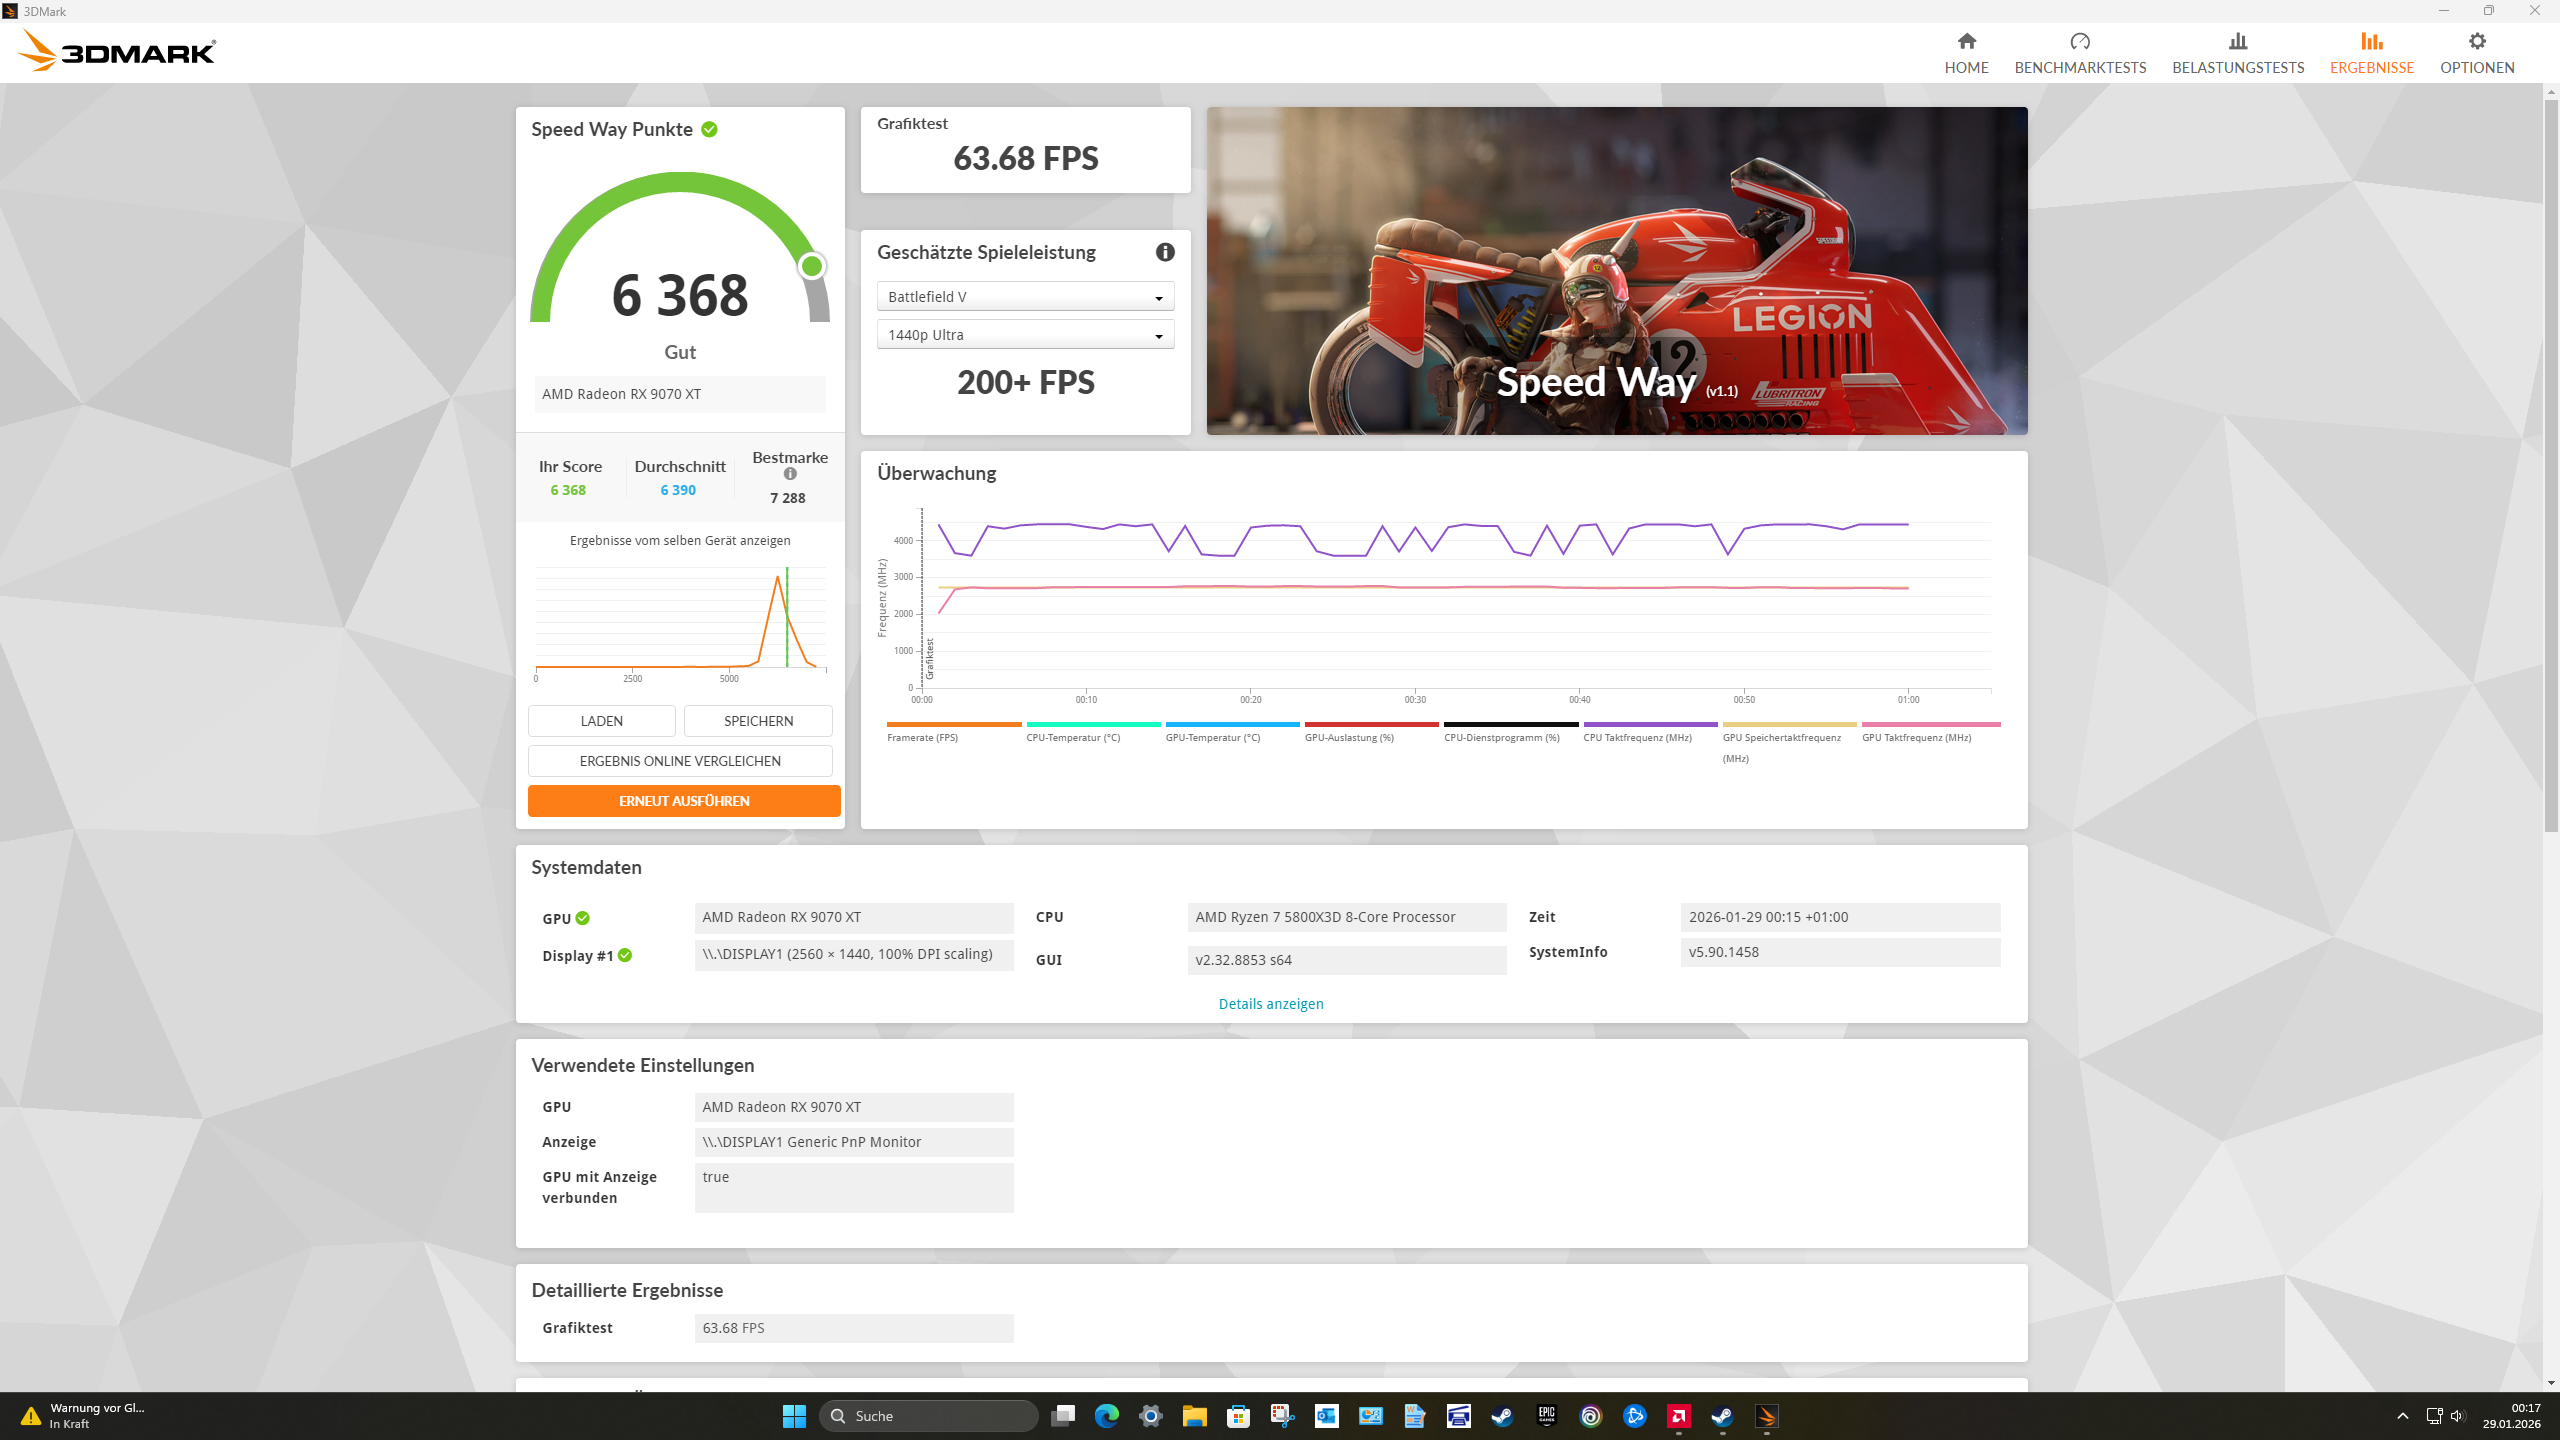
Task: Open the Battlefield V game dropdown
Action: pyautogui.click(x=1024, y=296)
